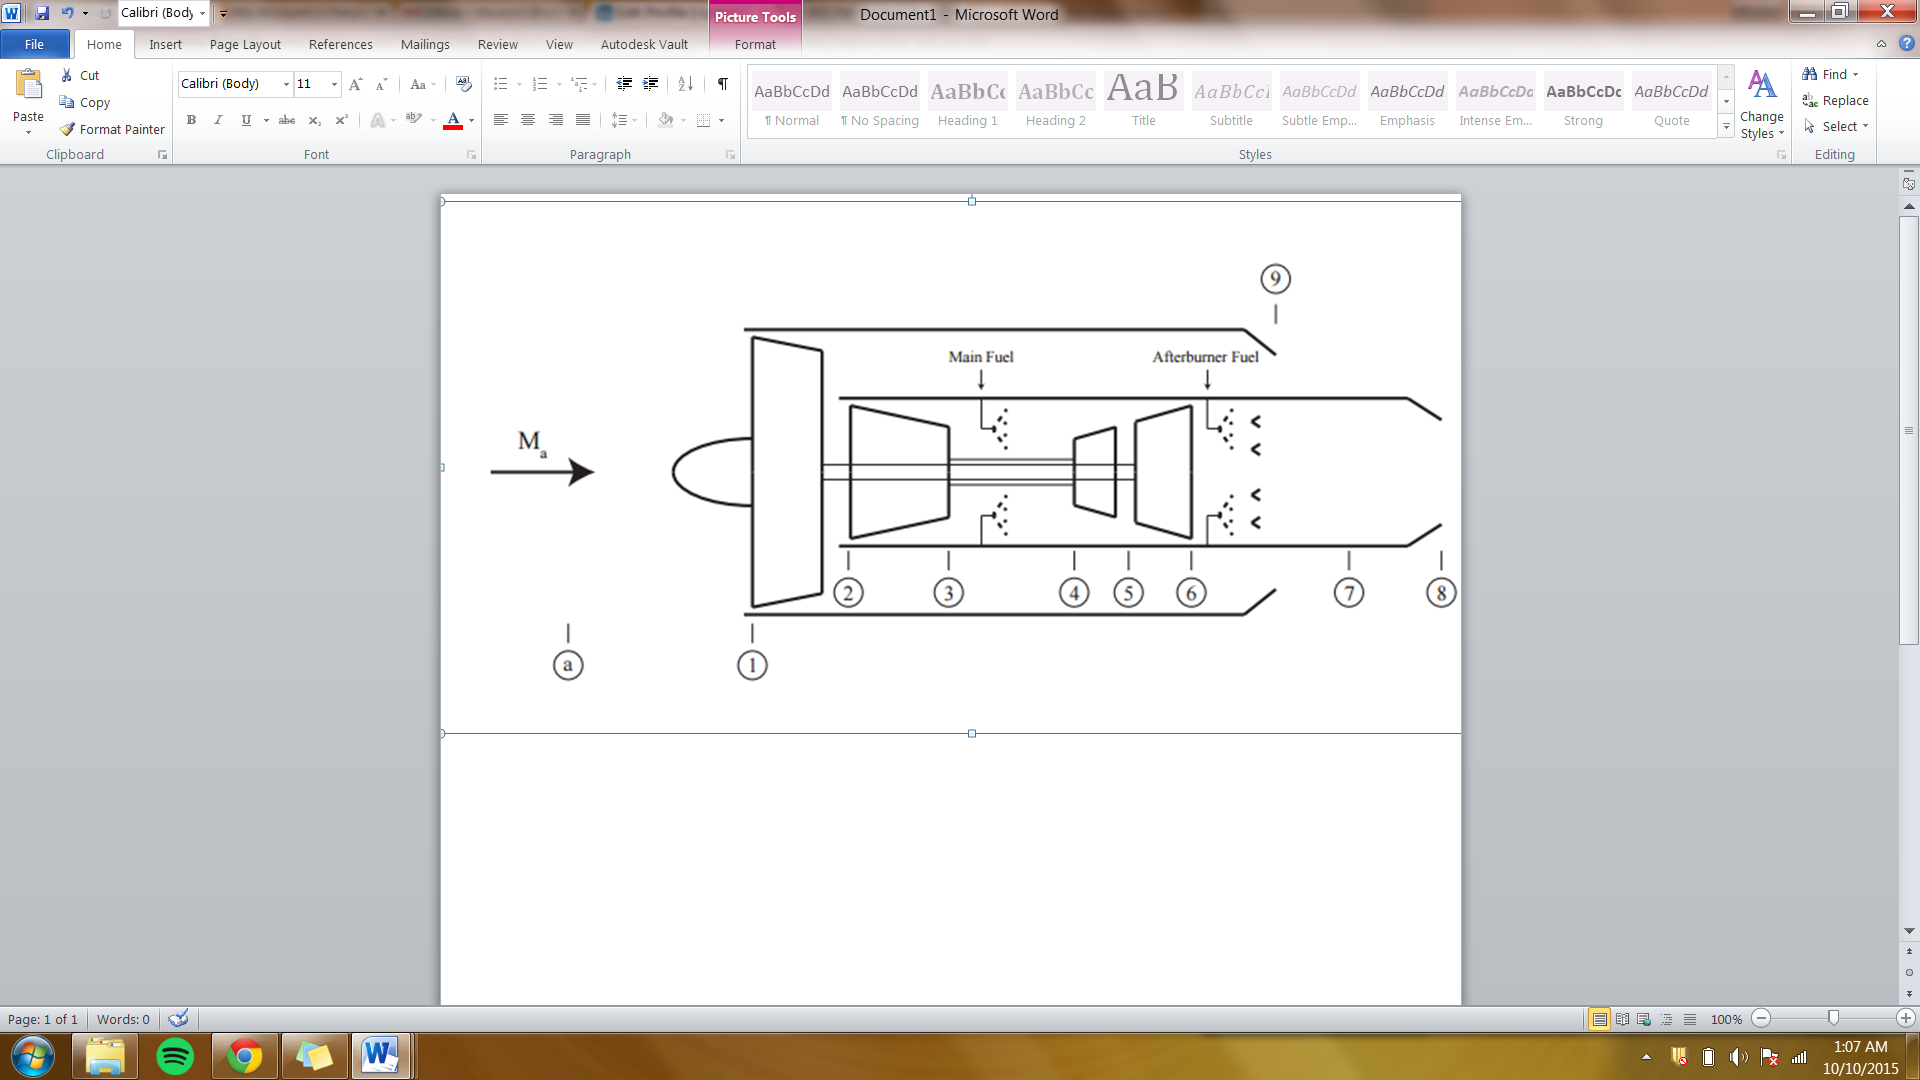Open the font size dropdown

pyautogui.click(x=332, y=84)
